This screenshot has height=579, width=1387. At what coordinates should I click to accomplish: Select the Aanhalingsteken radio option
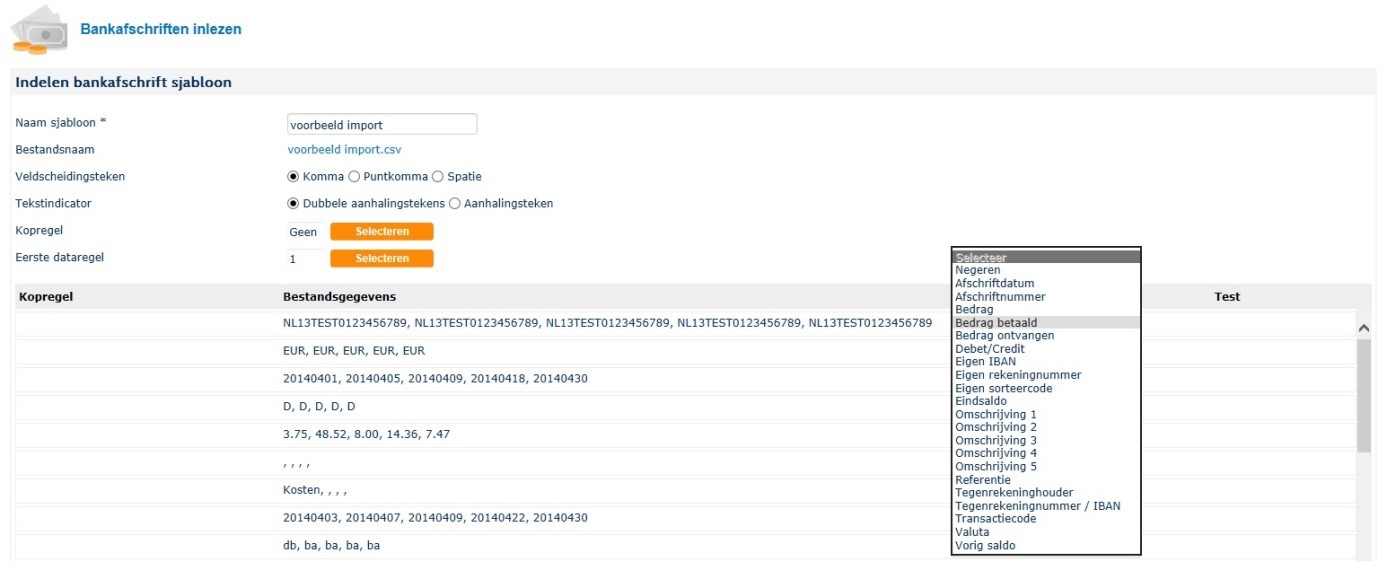point(455,204)
